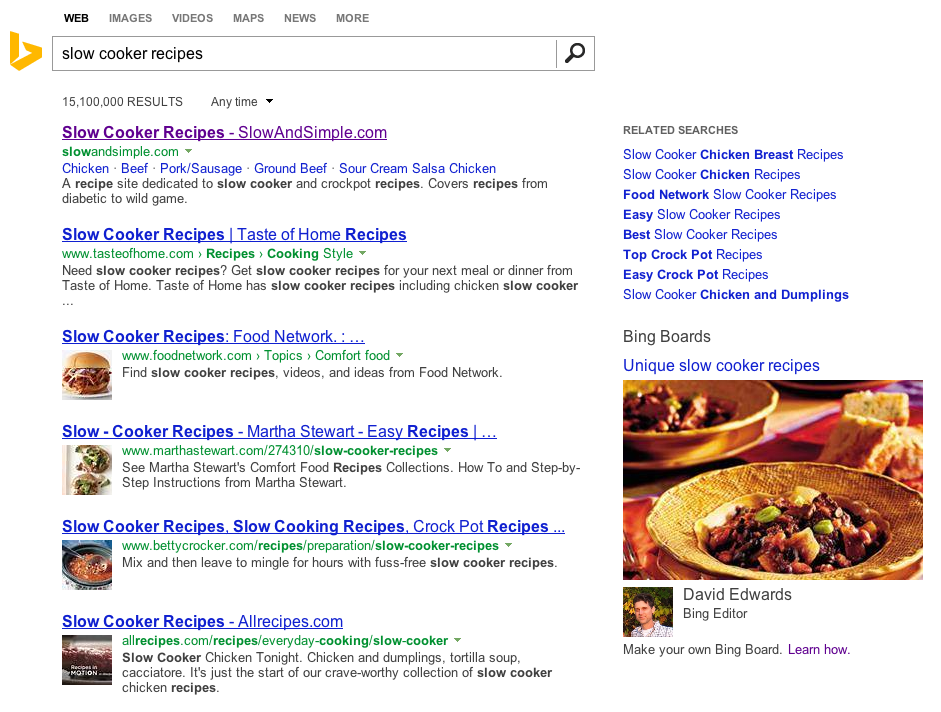Screen dimensions: 941x712
Task: Open the Pork/Sausage sublink
Action: click(x=201, y=168)
